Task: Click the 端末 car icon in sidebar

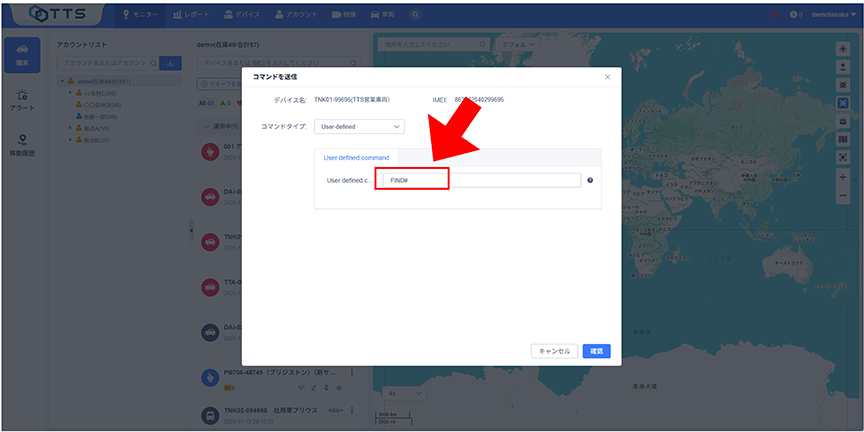Action: click(22, 55)
